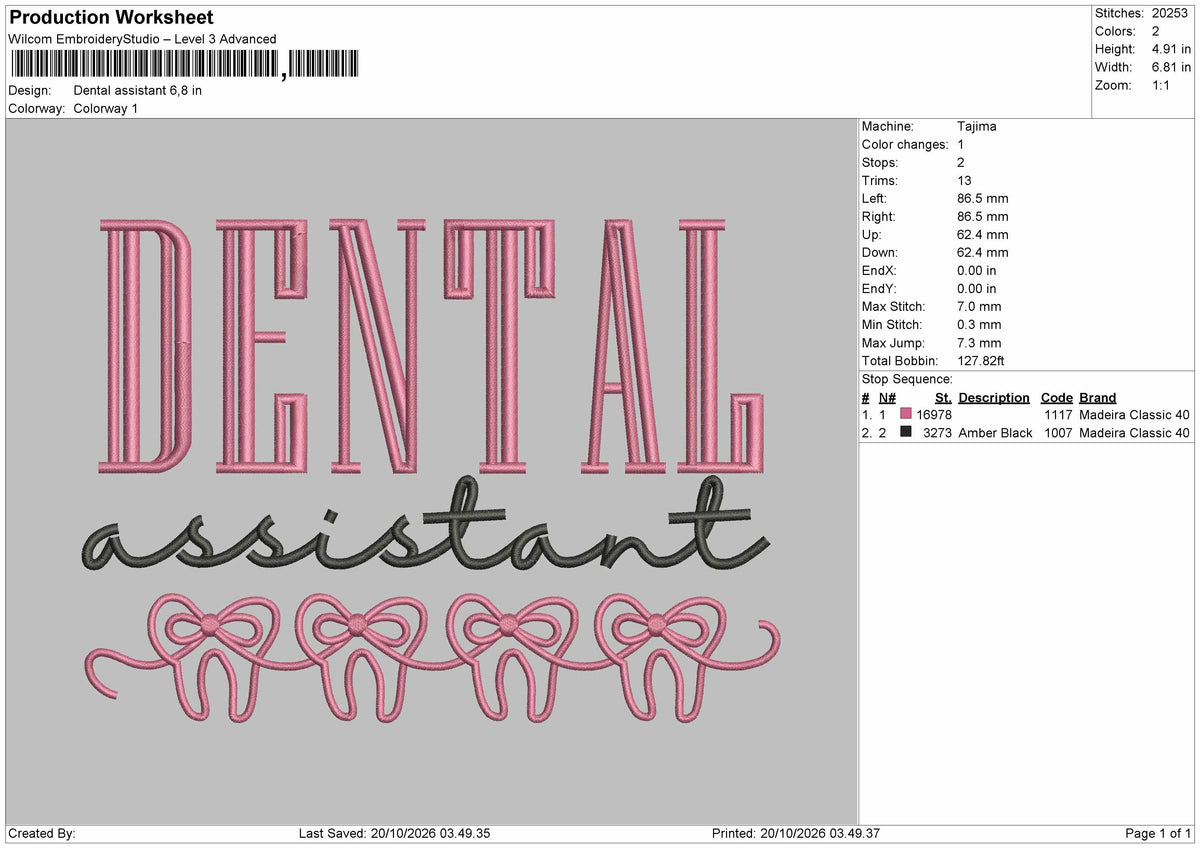Click the Max Jump value 7.3 mm

(979, 342)
